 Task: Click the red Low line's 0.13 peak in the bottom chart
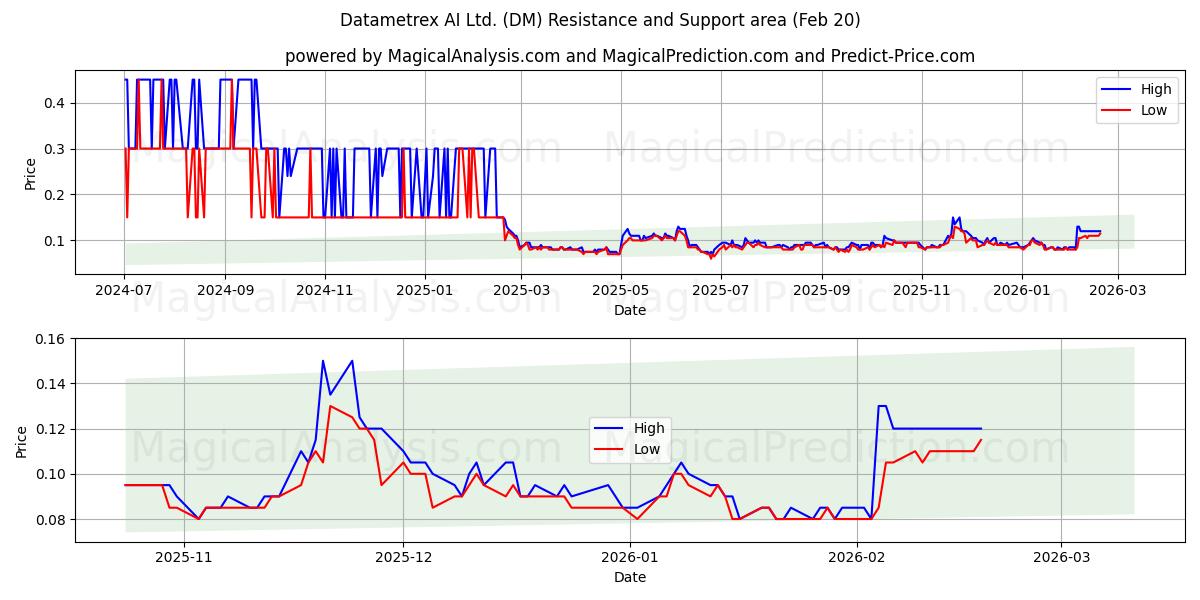click(x=330, y=406)
